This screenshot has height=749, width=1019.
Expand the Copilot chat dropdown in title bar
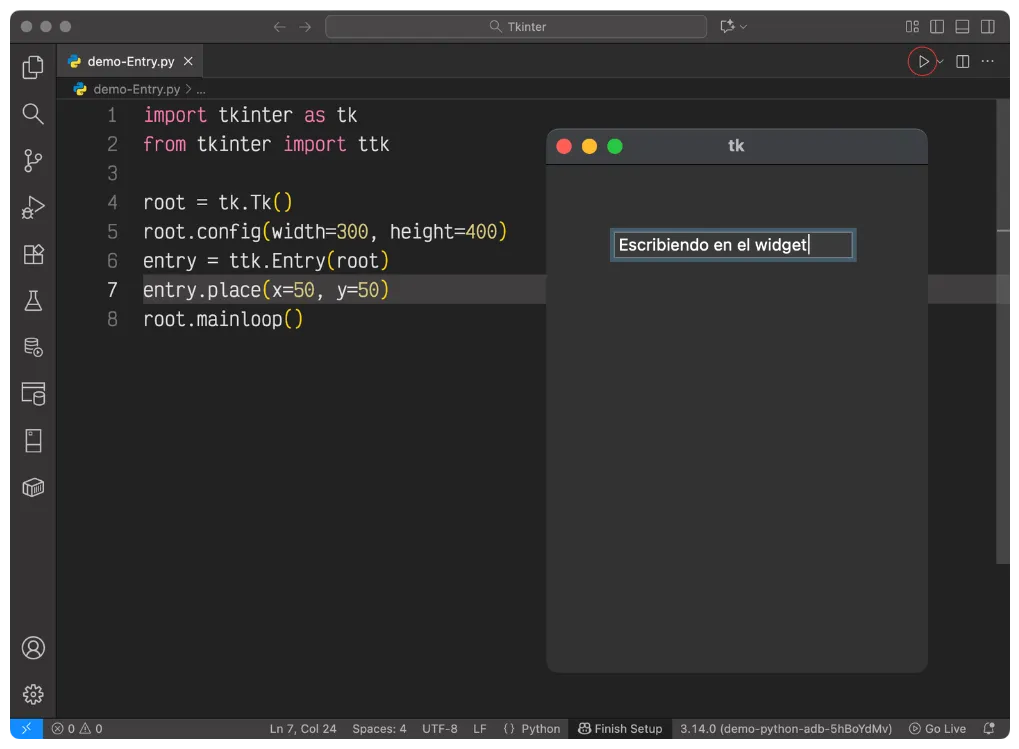[743, 27]
